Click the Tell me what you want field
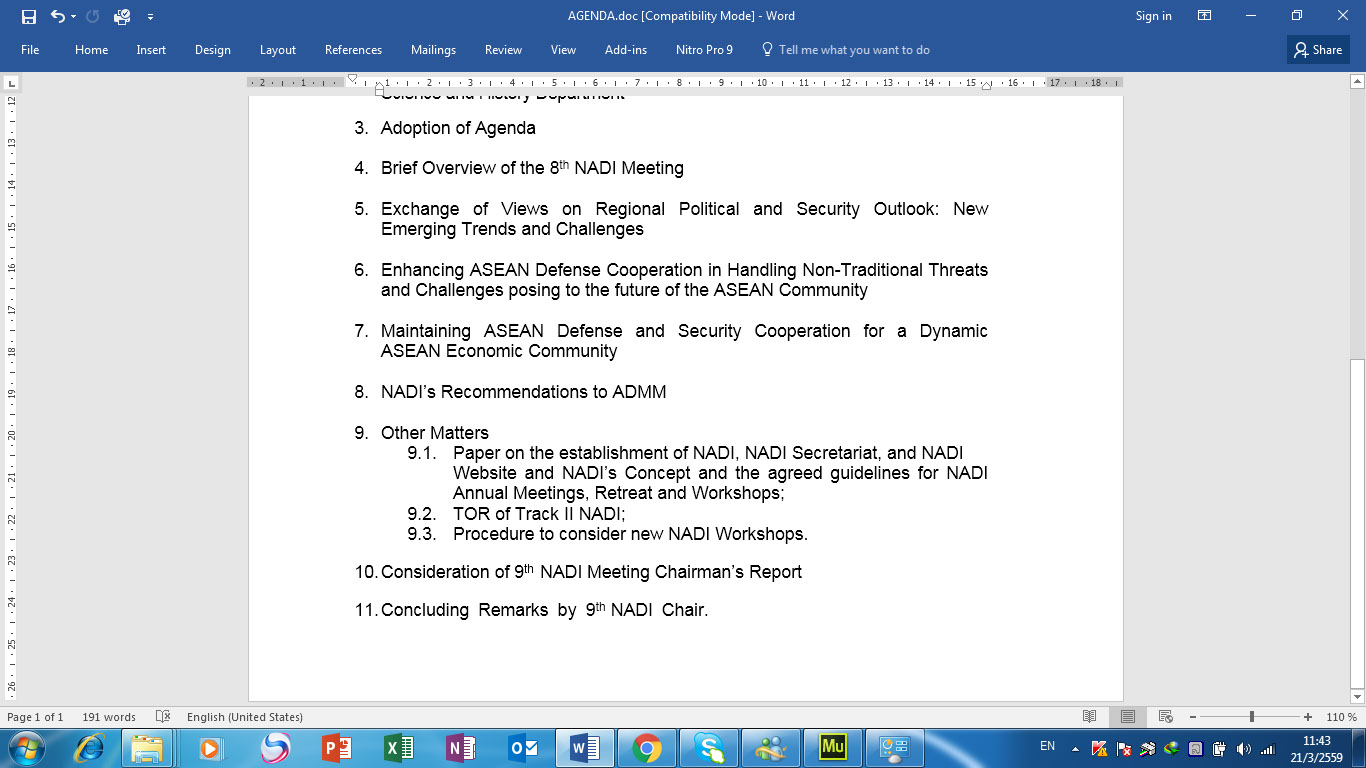The width and height of the screenshot is (1366, 768). 846,50
